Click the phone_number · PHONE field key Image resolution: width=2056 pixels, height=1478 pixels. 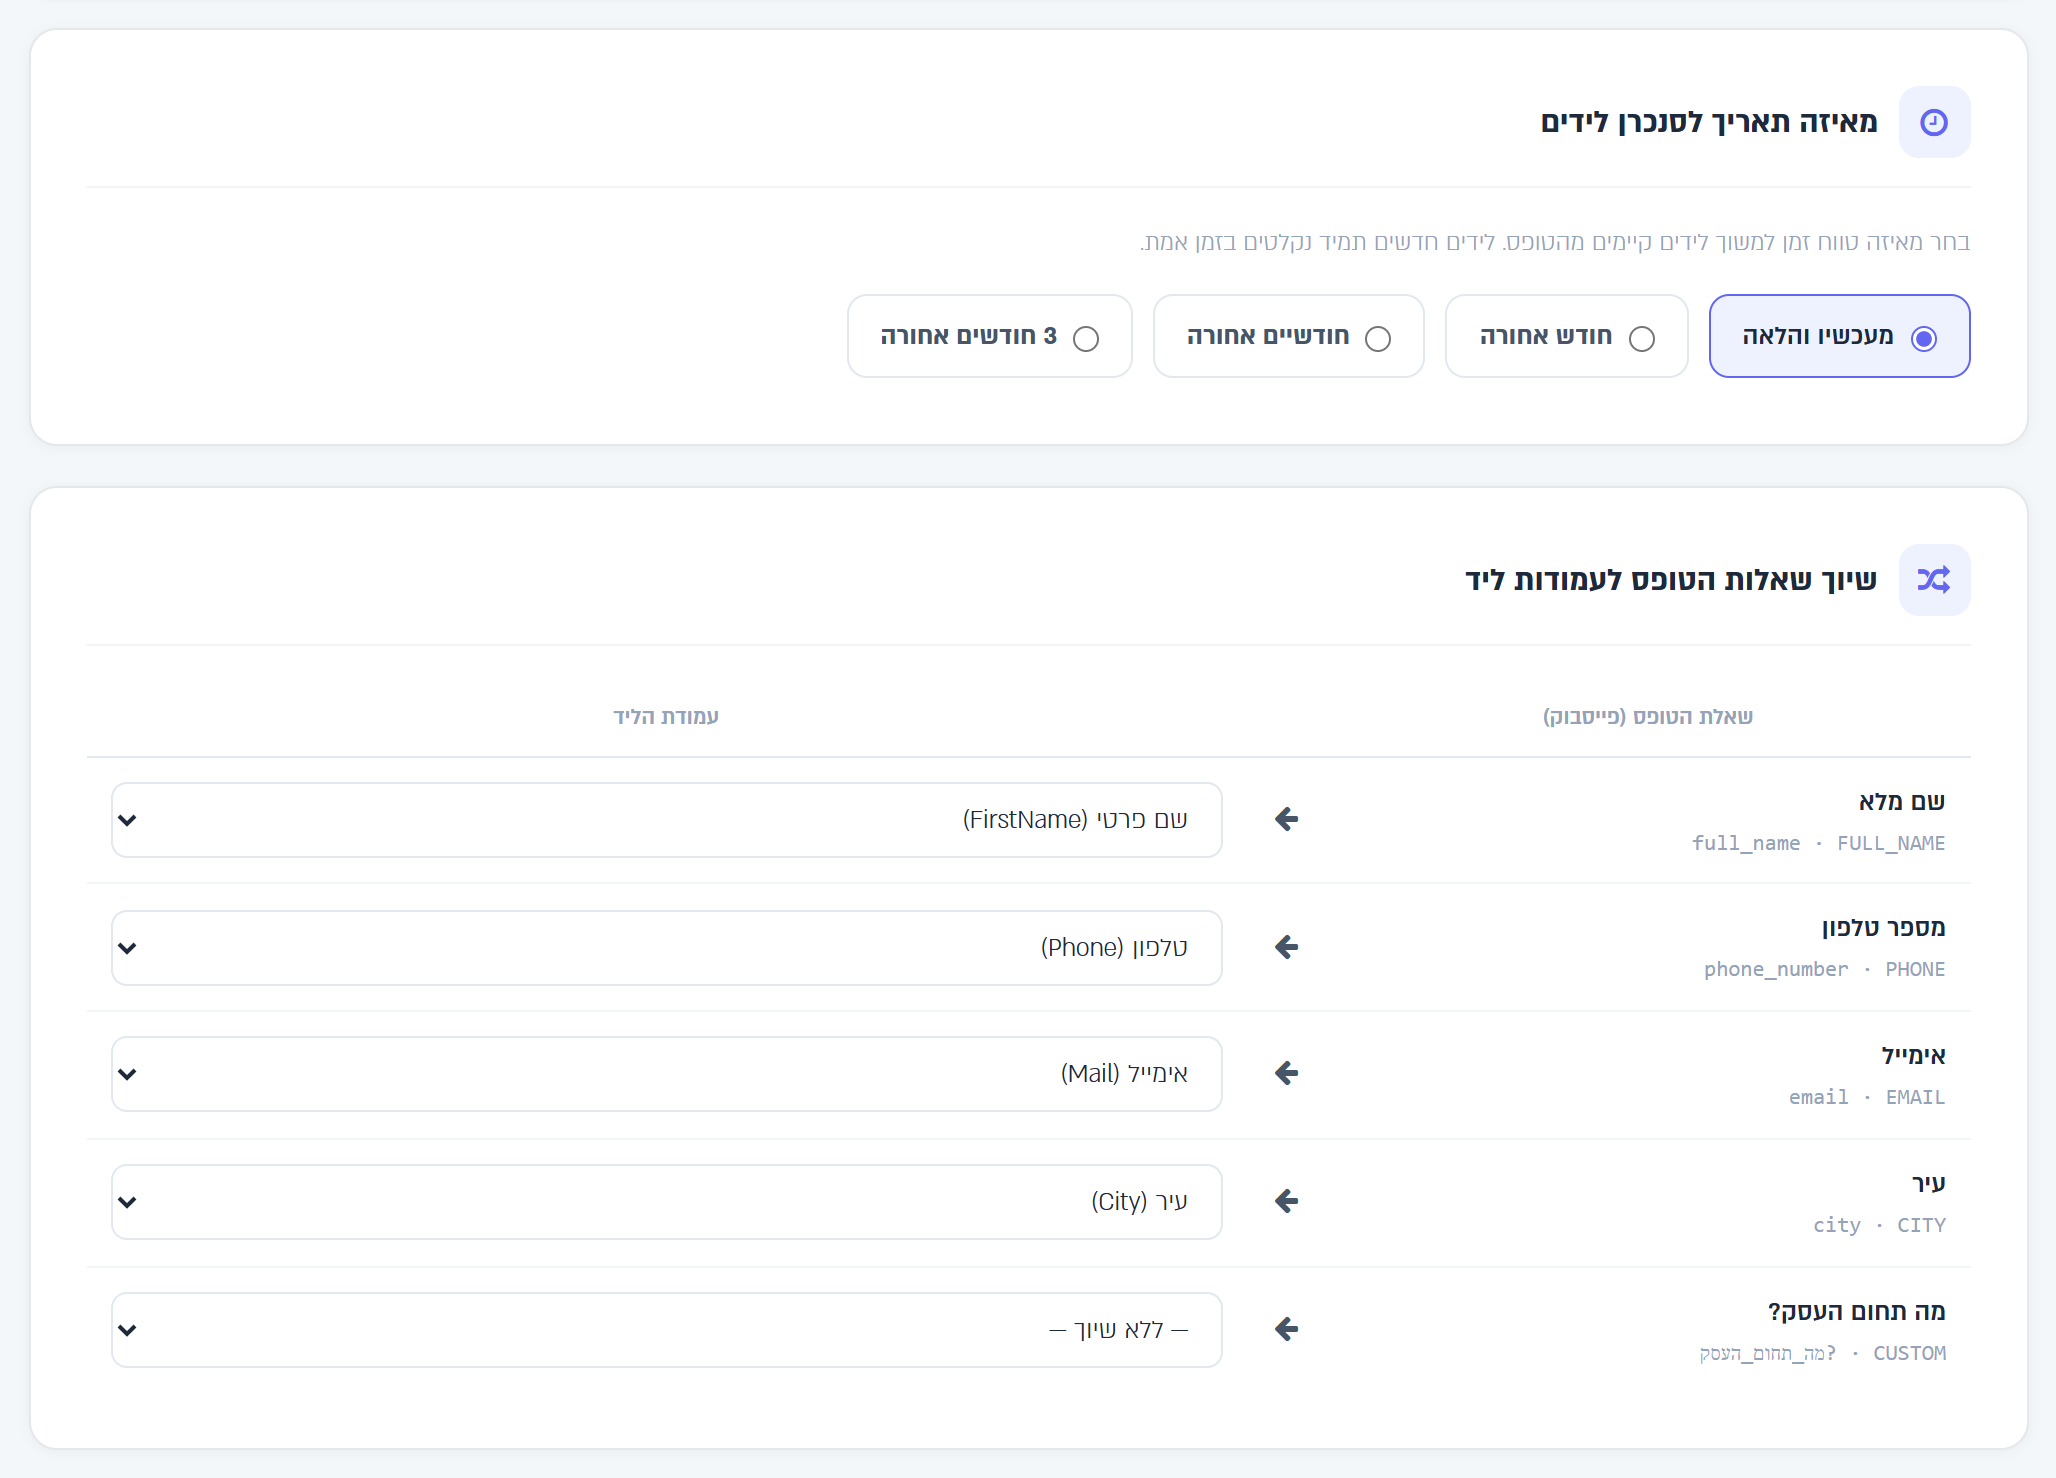click(x=1824, y=969)
